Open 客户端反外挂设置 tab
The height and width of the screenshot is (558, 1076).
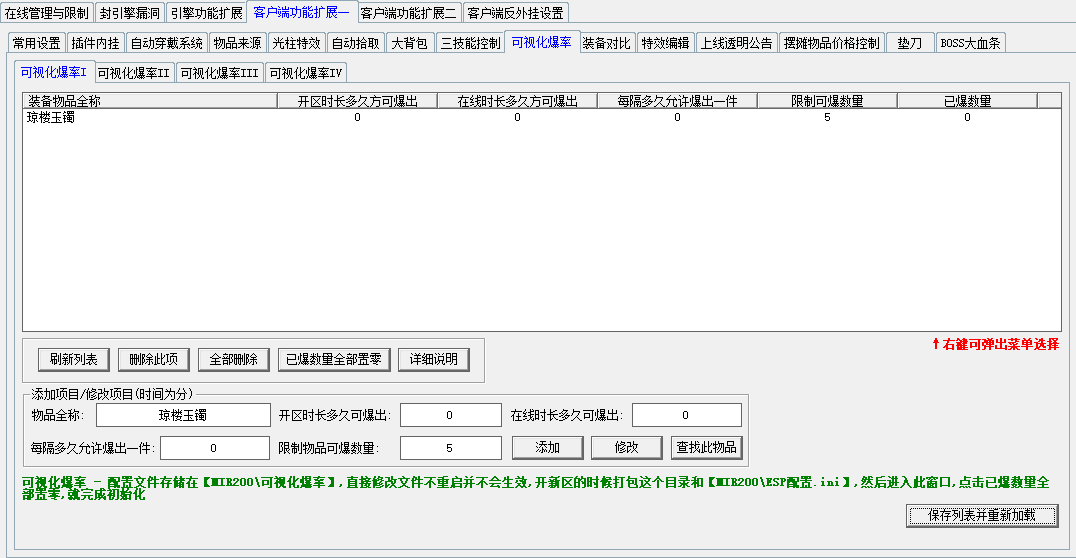(x=515, y=13)
